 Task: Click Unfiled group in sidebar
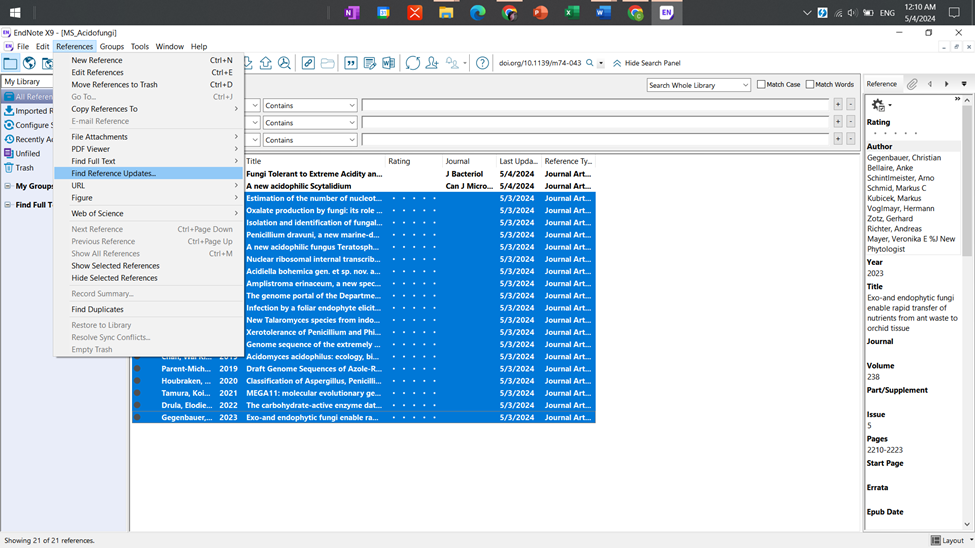pyautogui.click(x=27, y=154)
